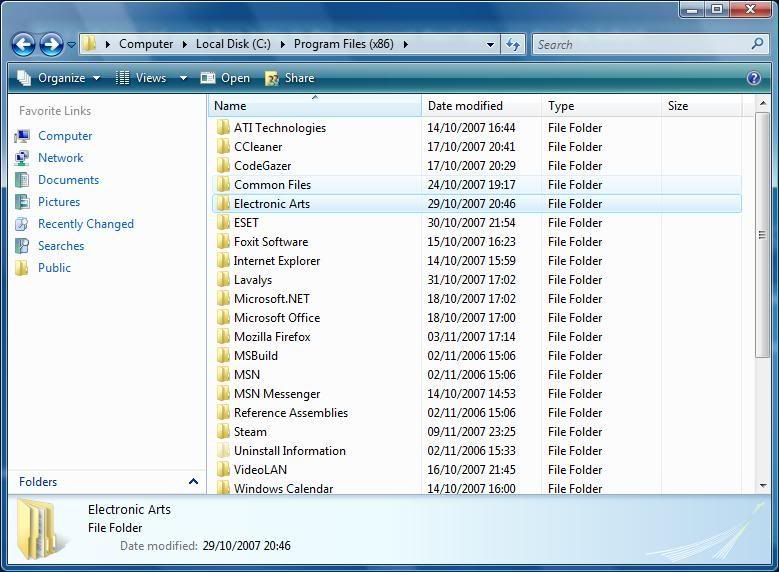Select ESET folder icon
779x572 pixels.
tap(223, 223)
